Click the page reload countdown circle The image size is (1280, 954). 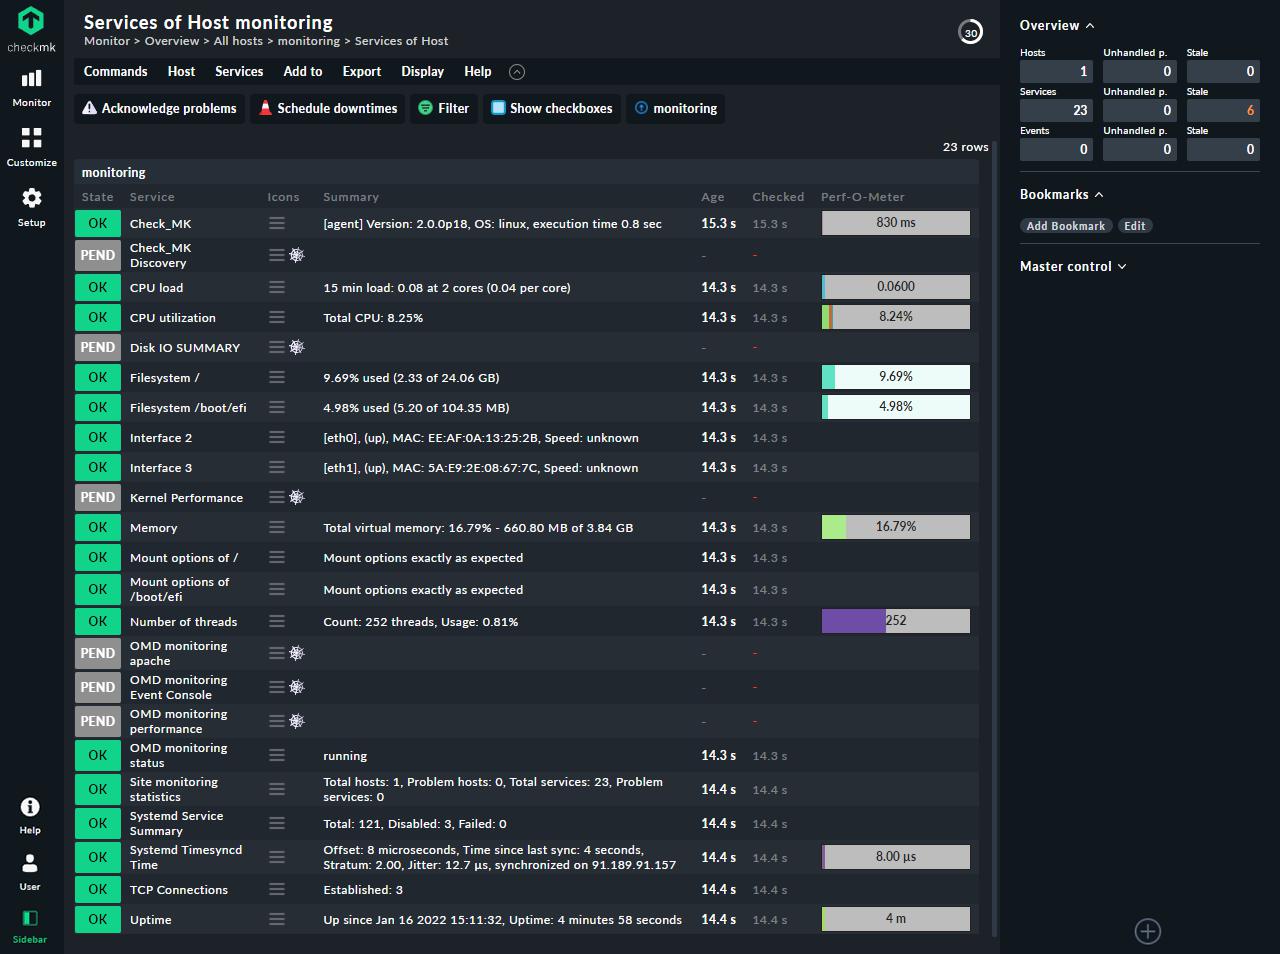(x=970, y=32)
